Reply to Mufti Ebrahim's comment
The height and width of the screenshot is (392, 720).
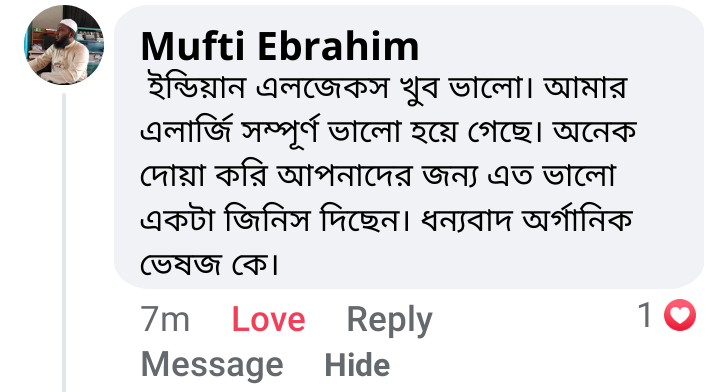389,320
